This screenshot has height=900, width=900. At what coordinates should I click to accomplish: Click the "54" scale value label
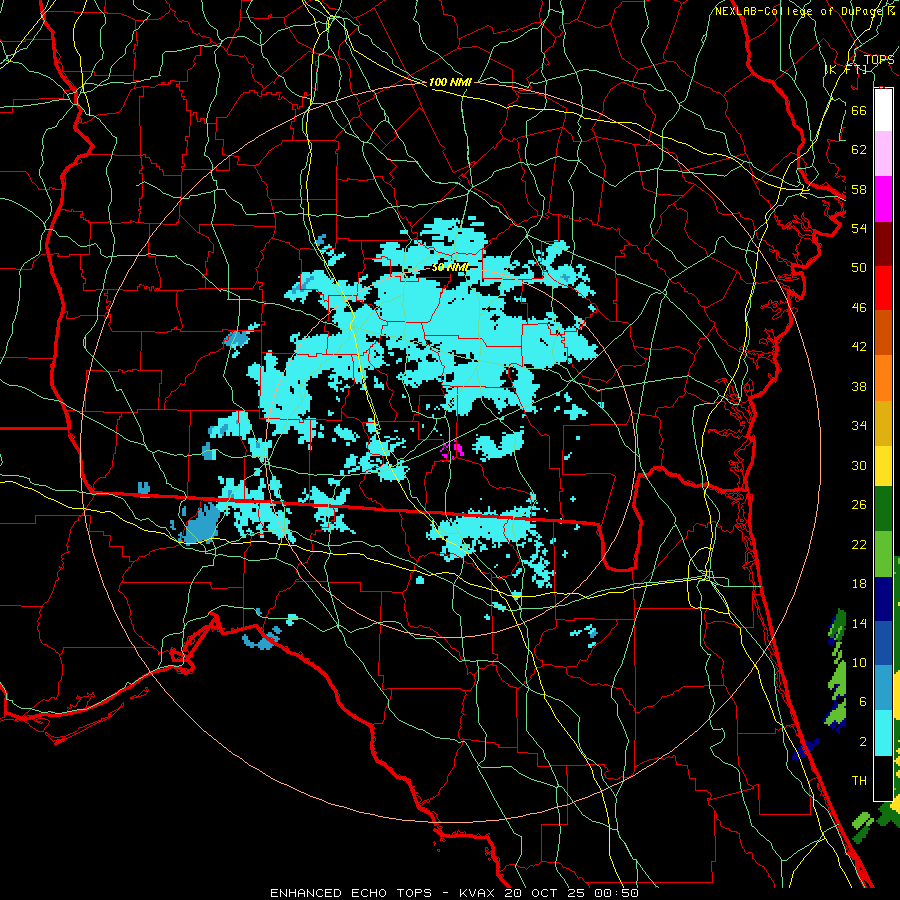(859, 228)
